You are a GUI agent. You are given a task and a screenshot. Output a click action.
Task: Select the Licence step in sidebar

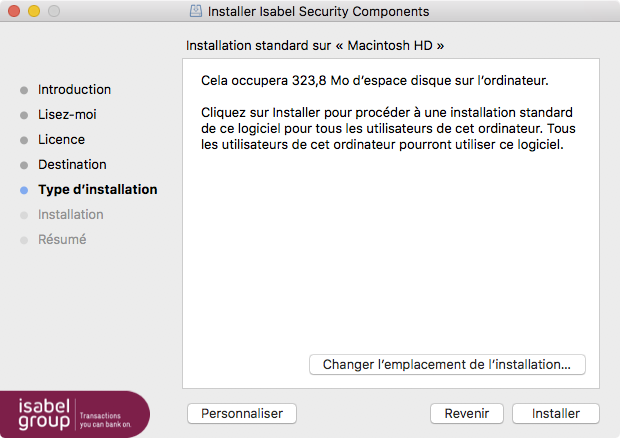(61, 140)
